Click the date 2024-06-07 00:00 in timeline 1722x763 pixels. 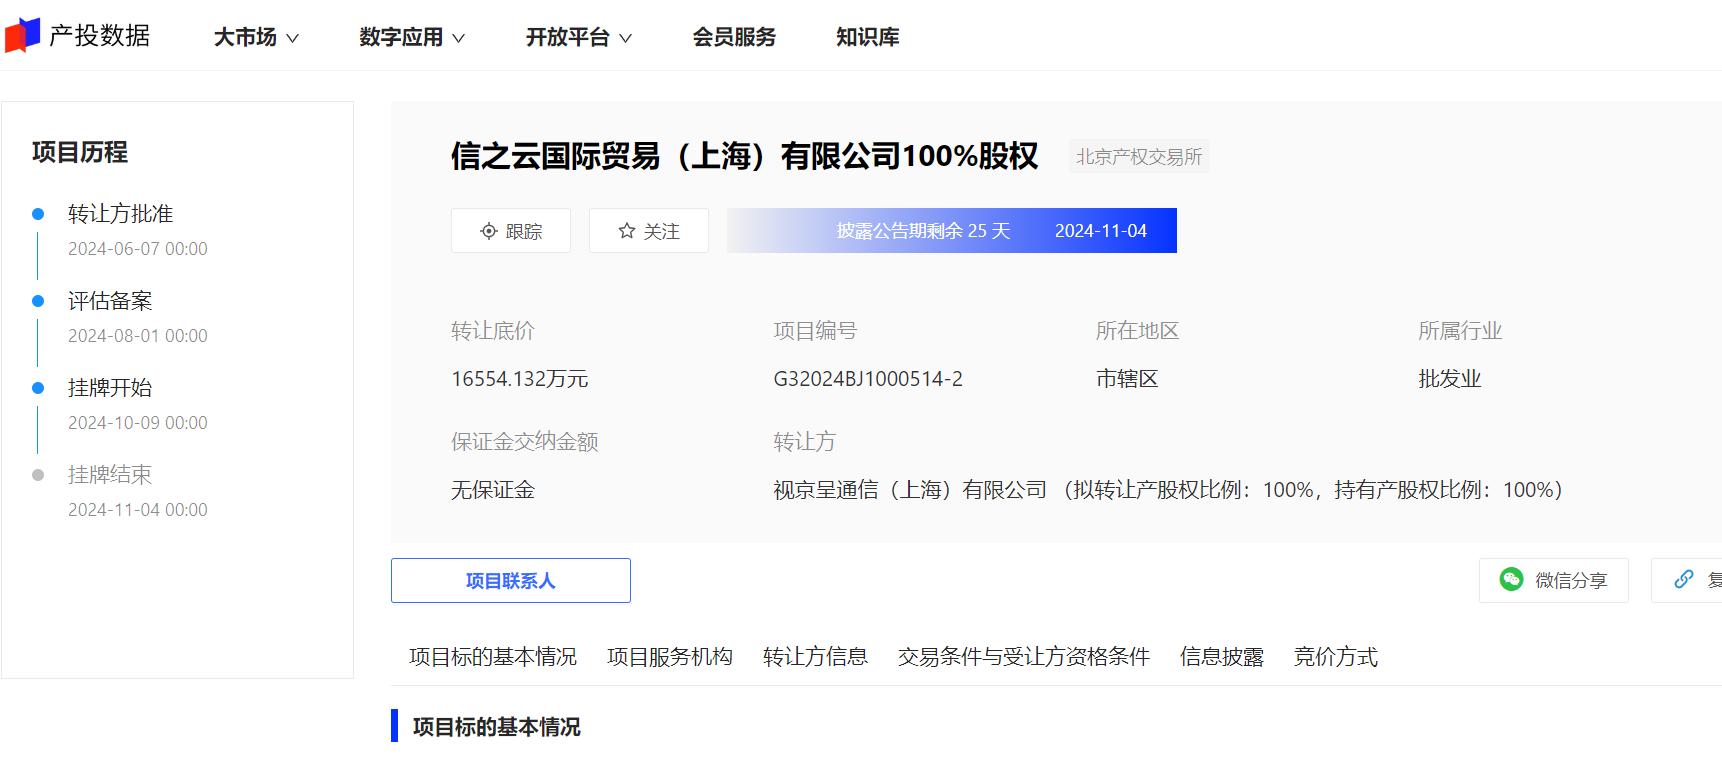138,249
